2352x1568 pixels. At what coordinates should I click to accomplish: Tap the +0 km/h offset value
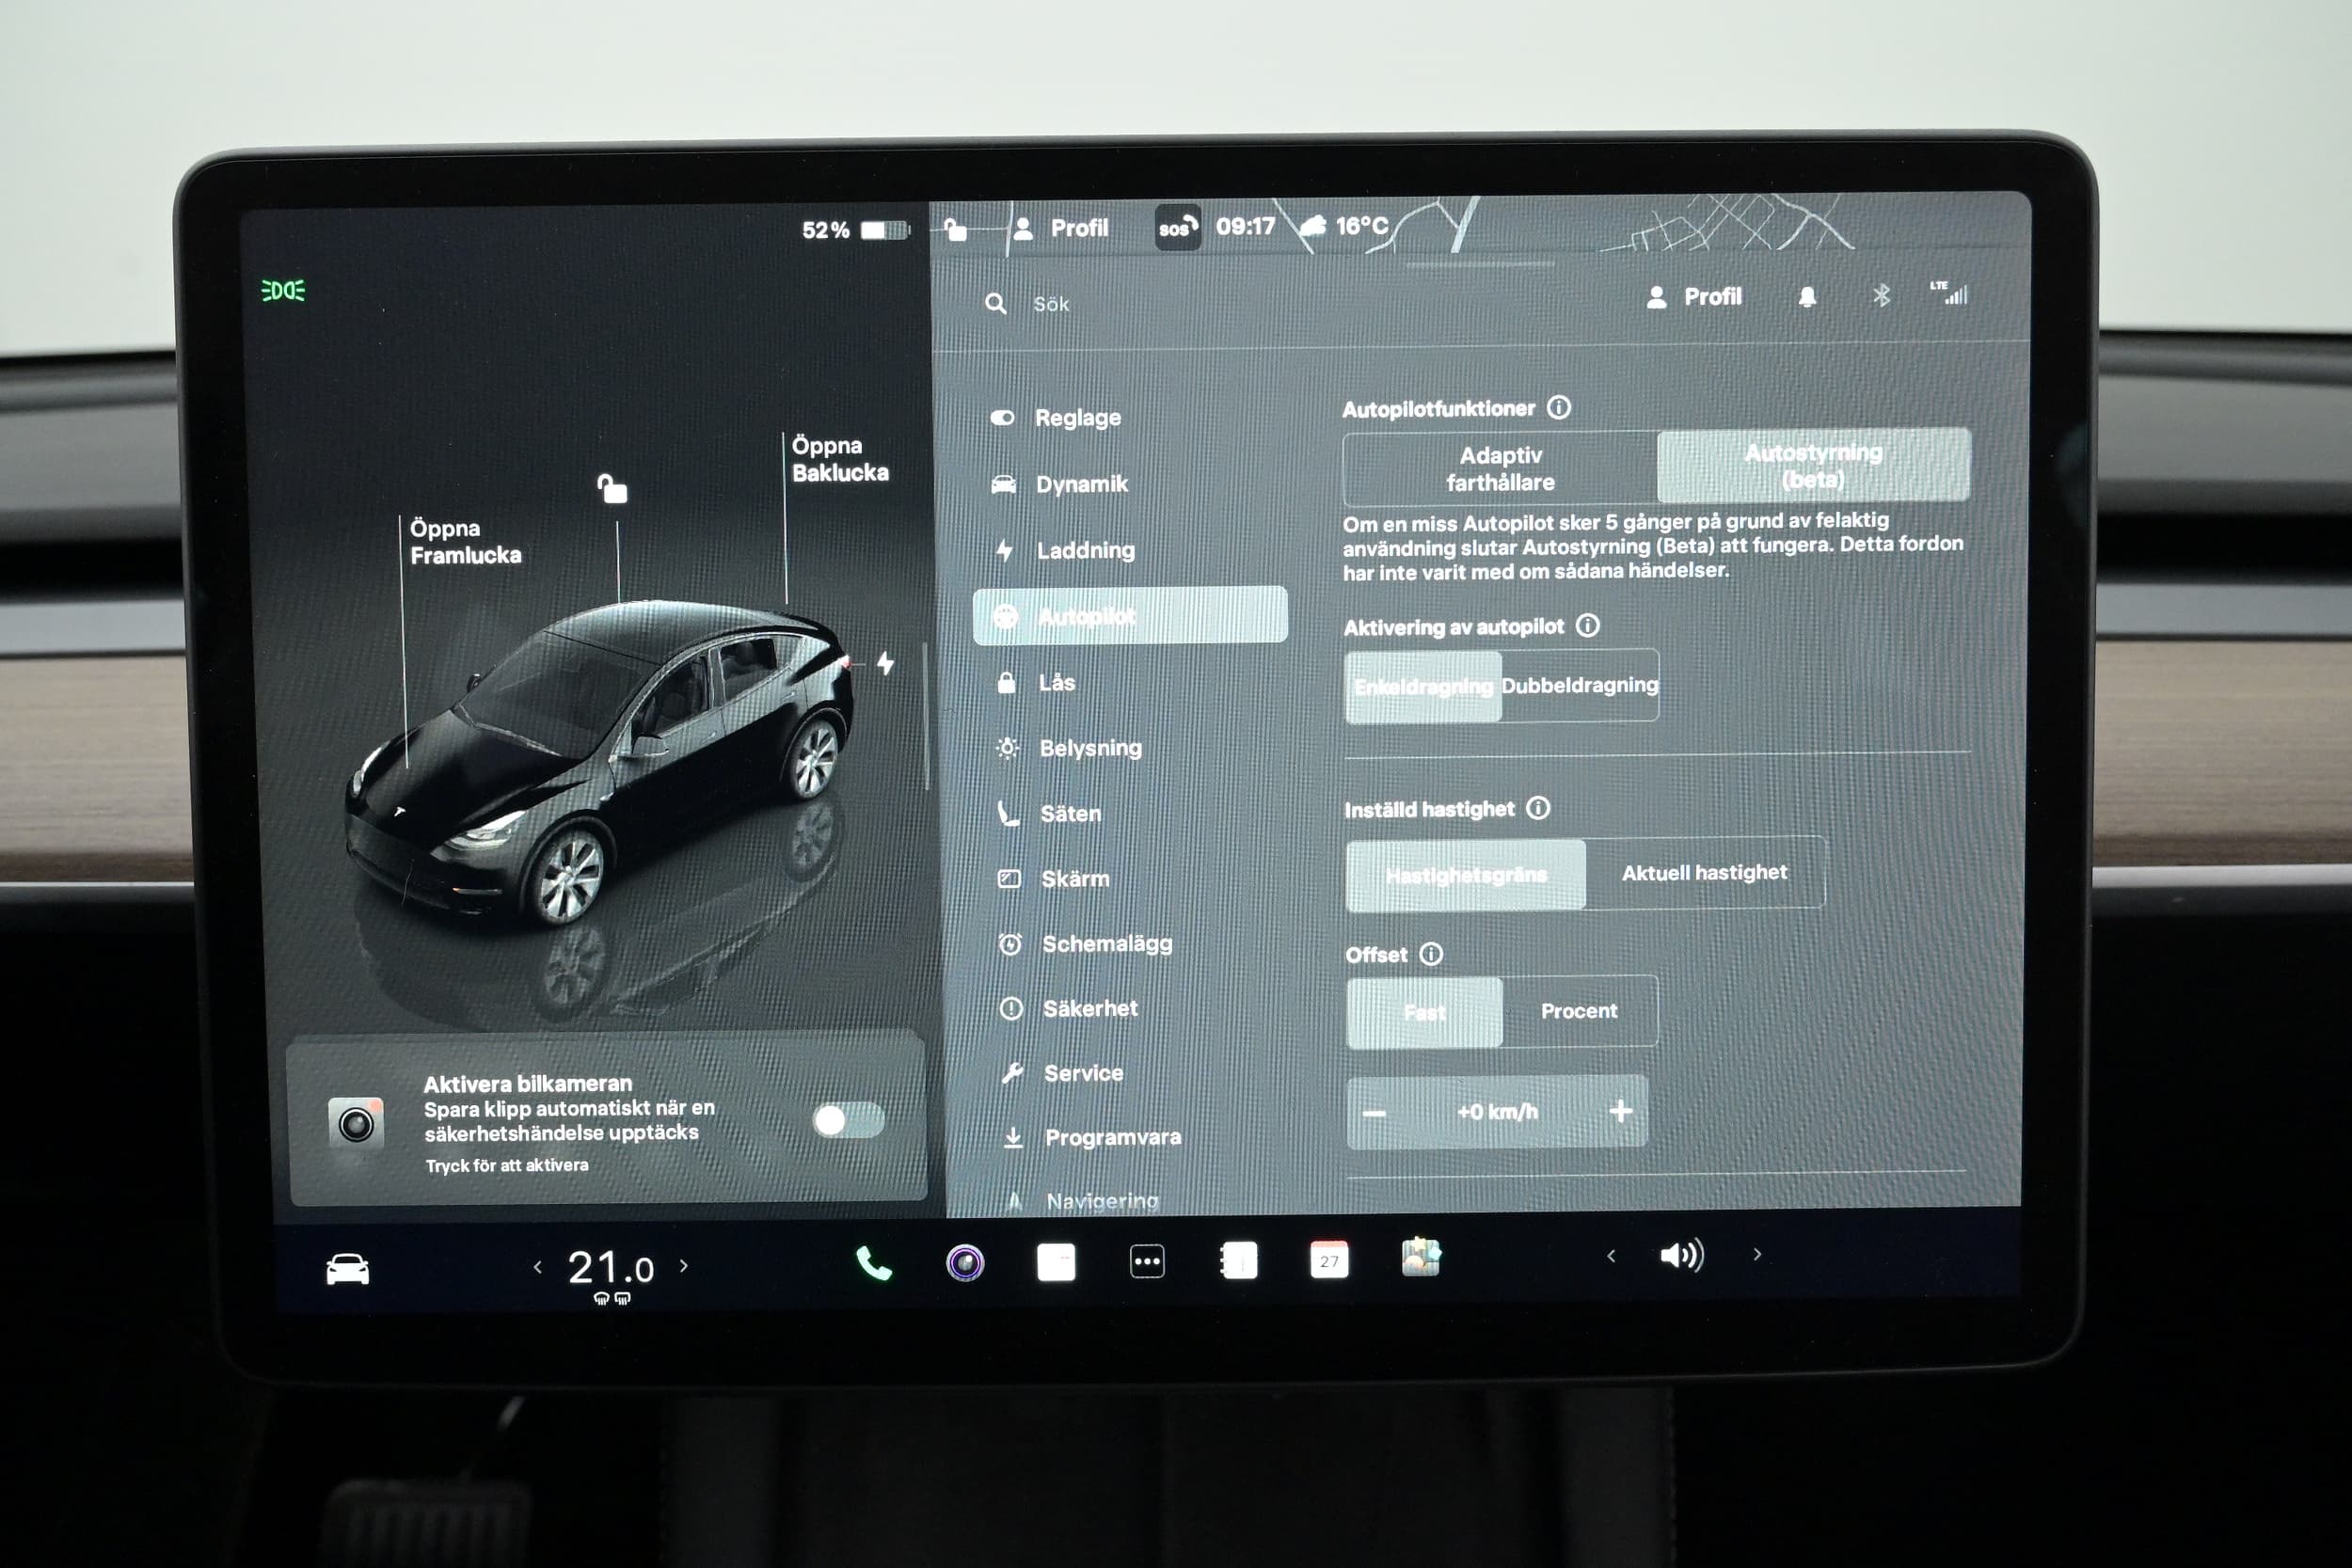1497,1112
